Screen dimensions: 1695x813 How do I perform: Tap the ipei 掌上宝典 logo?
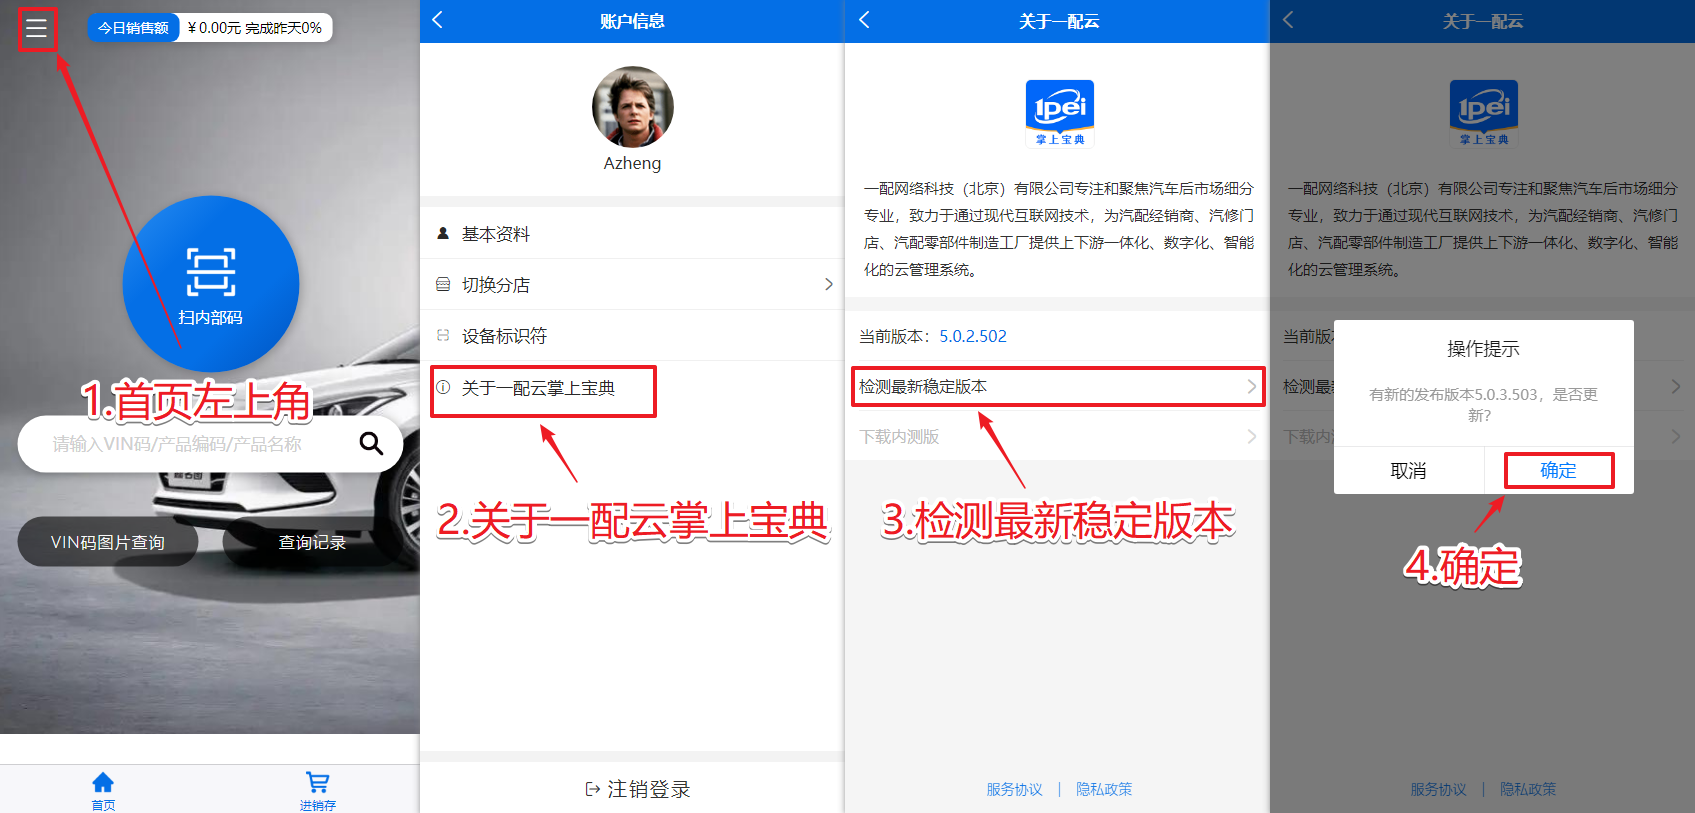1059,114
